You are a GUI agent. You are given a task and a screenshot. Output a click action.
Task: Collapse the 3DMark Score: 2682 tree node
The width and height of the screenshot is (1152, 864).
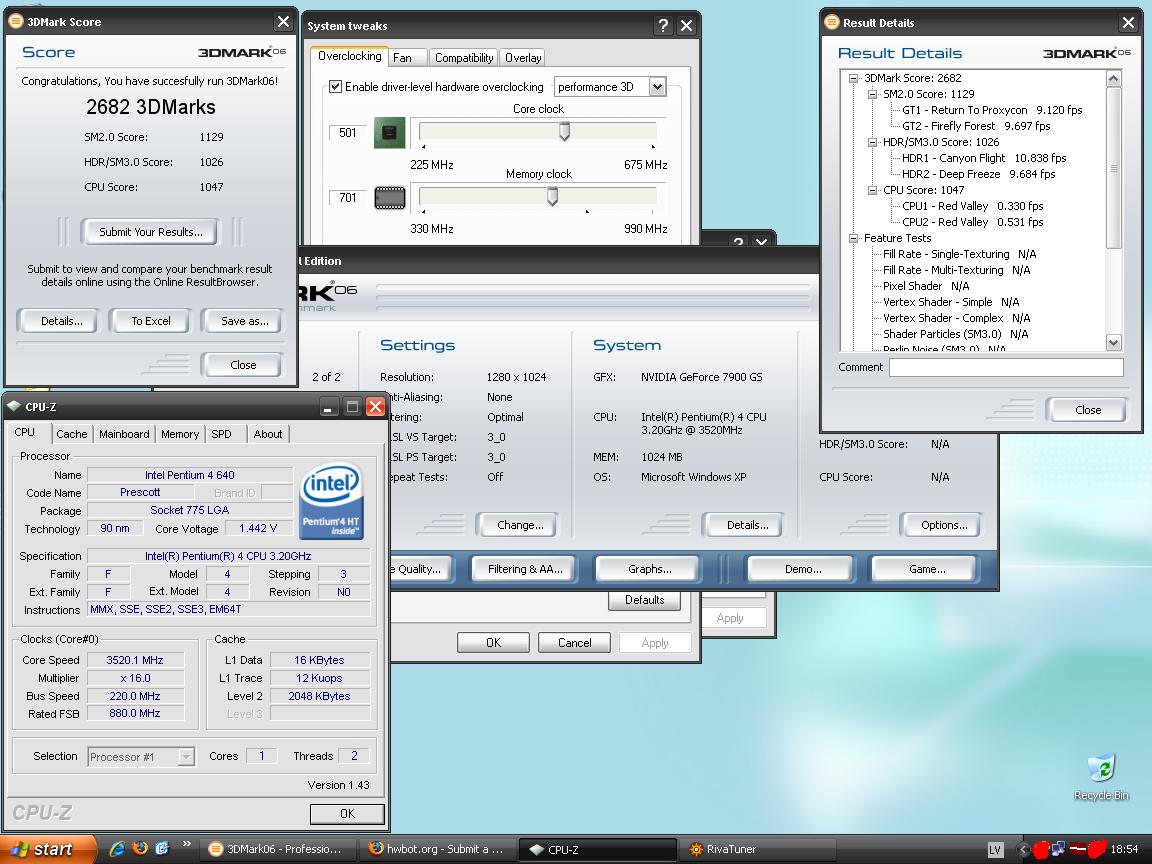coord(853,78)
